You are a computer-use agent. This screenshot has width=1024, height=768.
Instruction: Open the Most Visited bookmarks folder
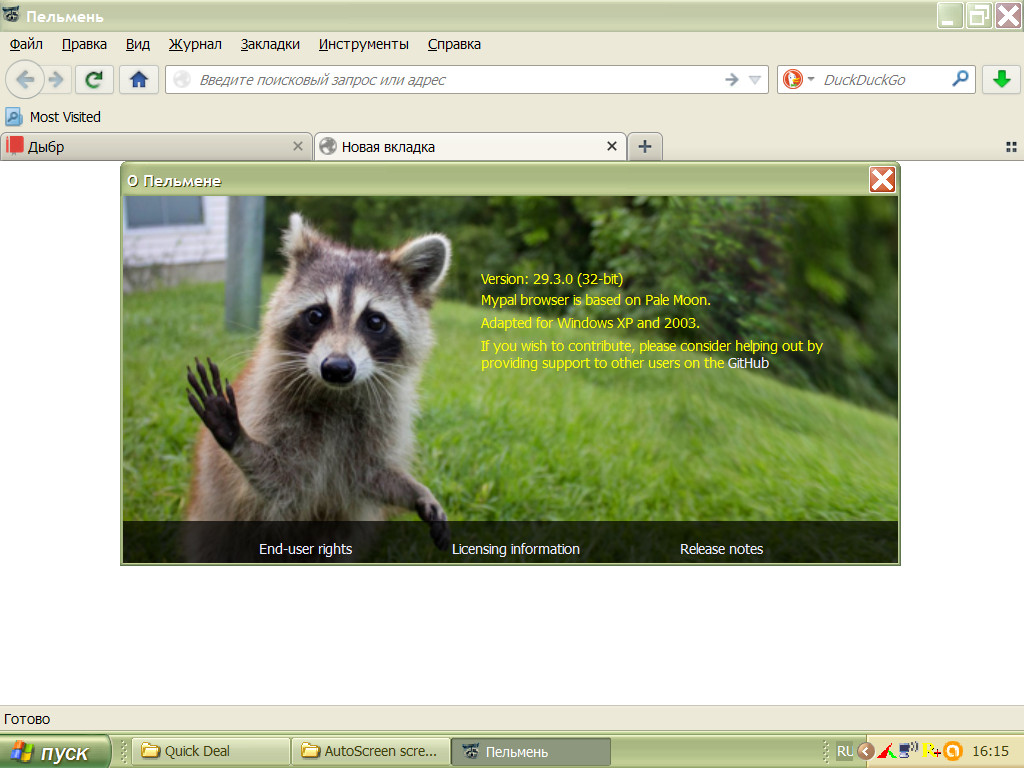pyautogui.click(x=53, y=117)
